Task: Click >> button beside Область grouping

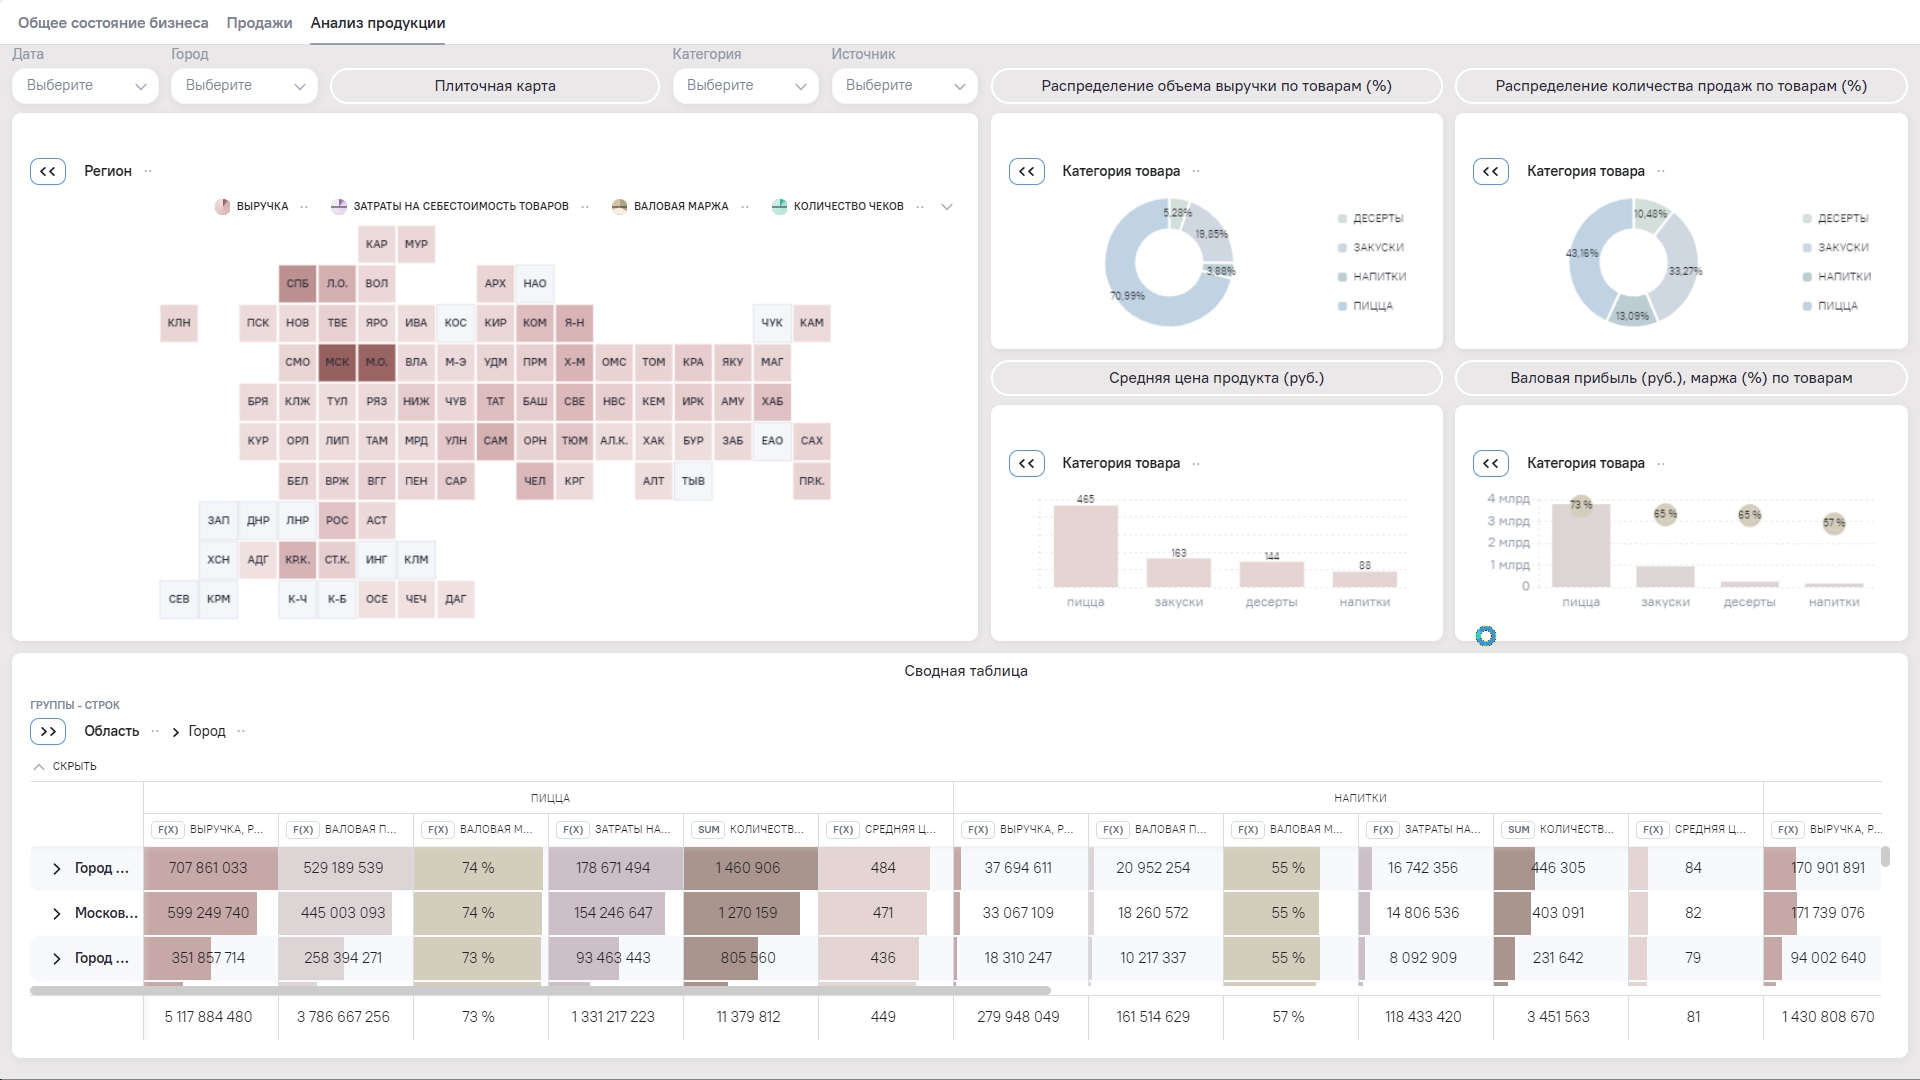Action: (x=48, y=731)
